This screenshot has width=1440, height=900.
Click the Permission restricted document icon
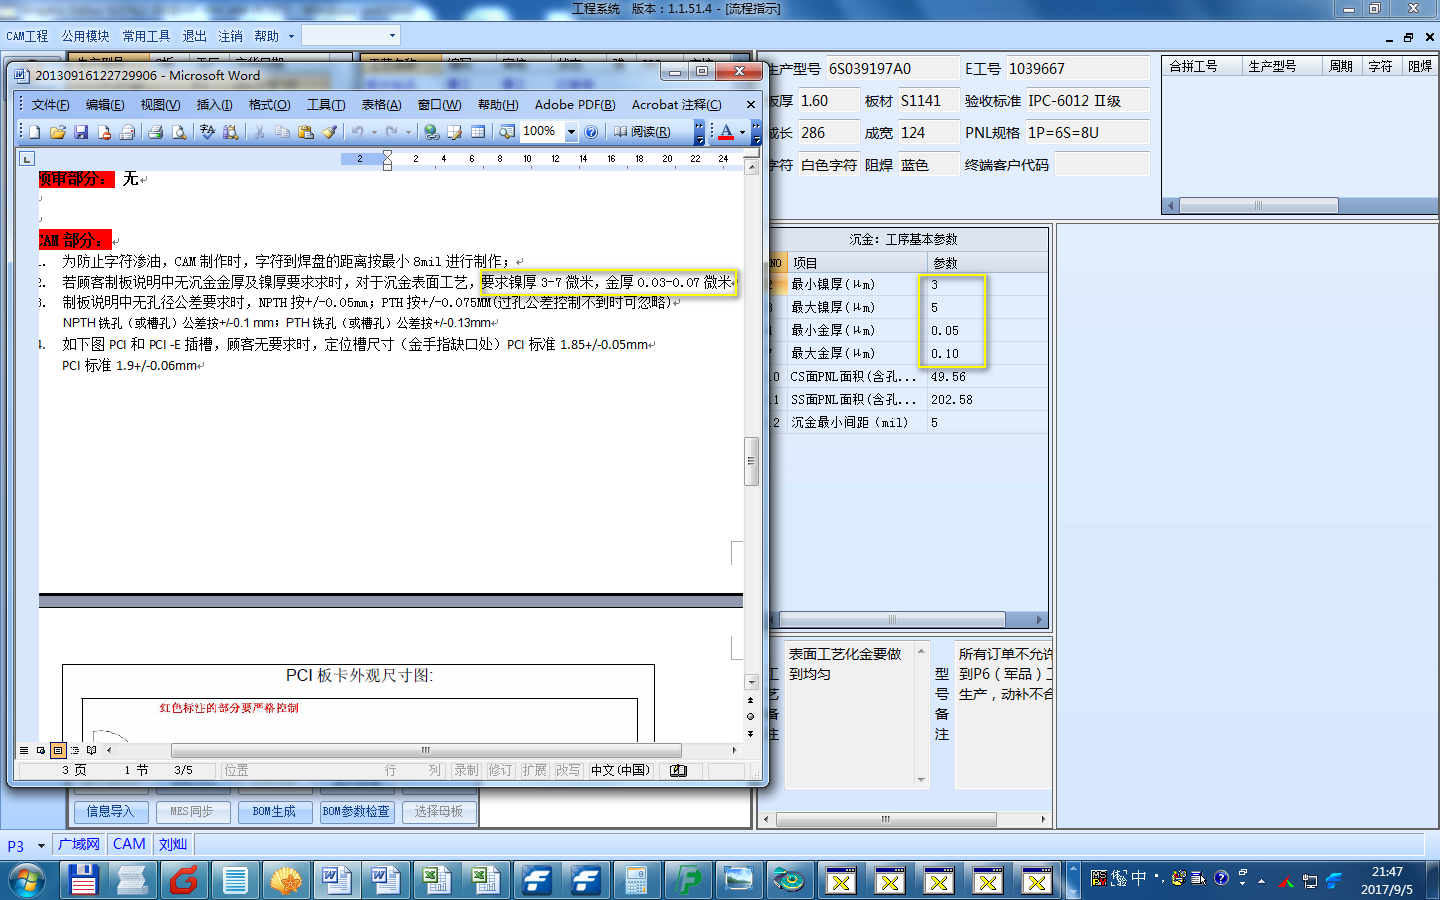pos(105,132)
